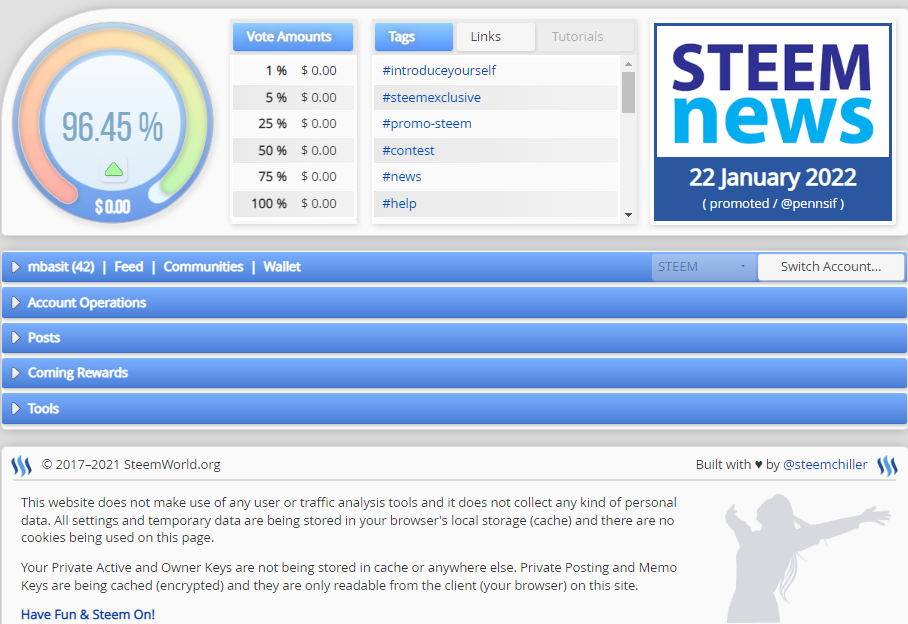This screenshot has height=624, width=908.
Task: Open the STEEM news promoted banner
Action: click(772, 122)
